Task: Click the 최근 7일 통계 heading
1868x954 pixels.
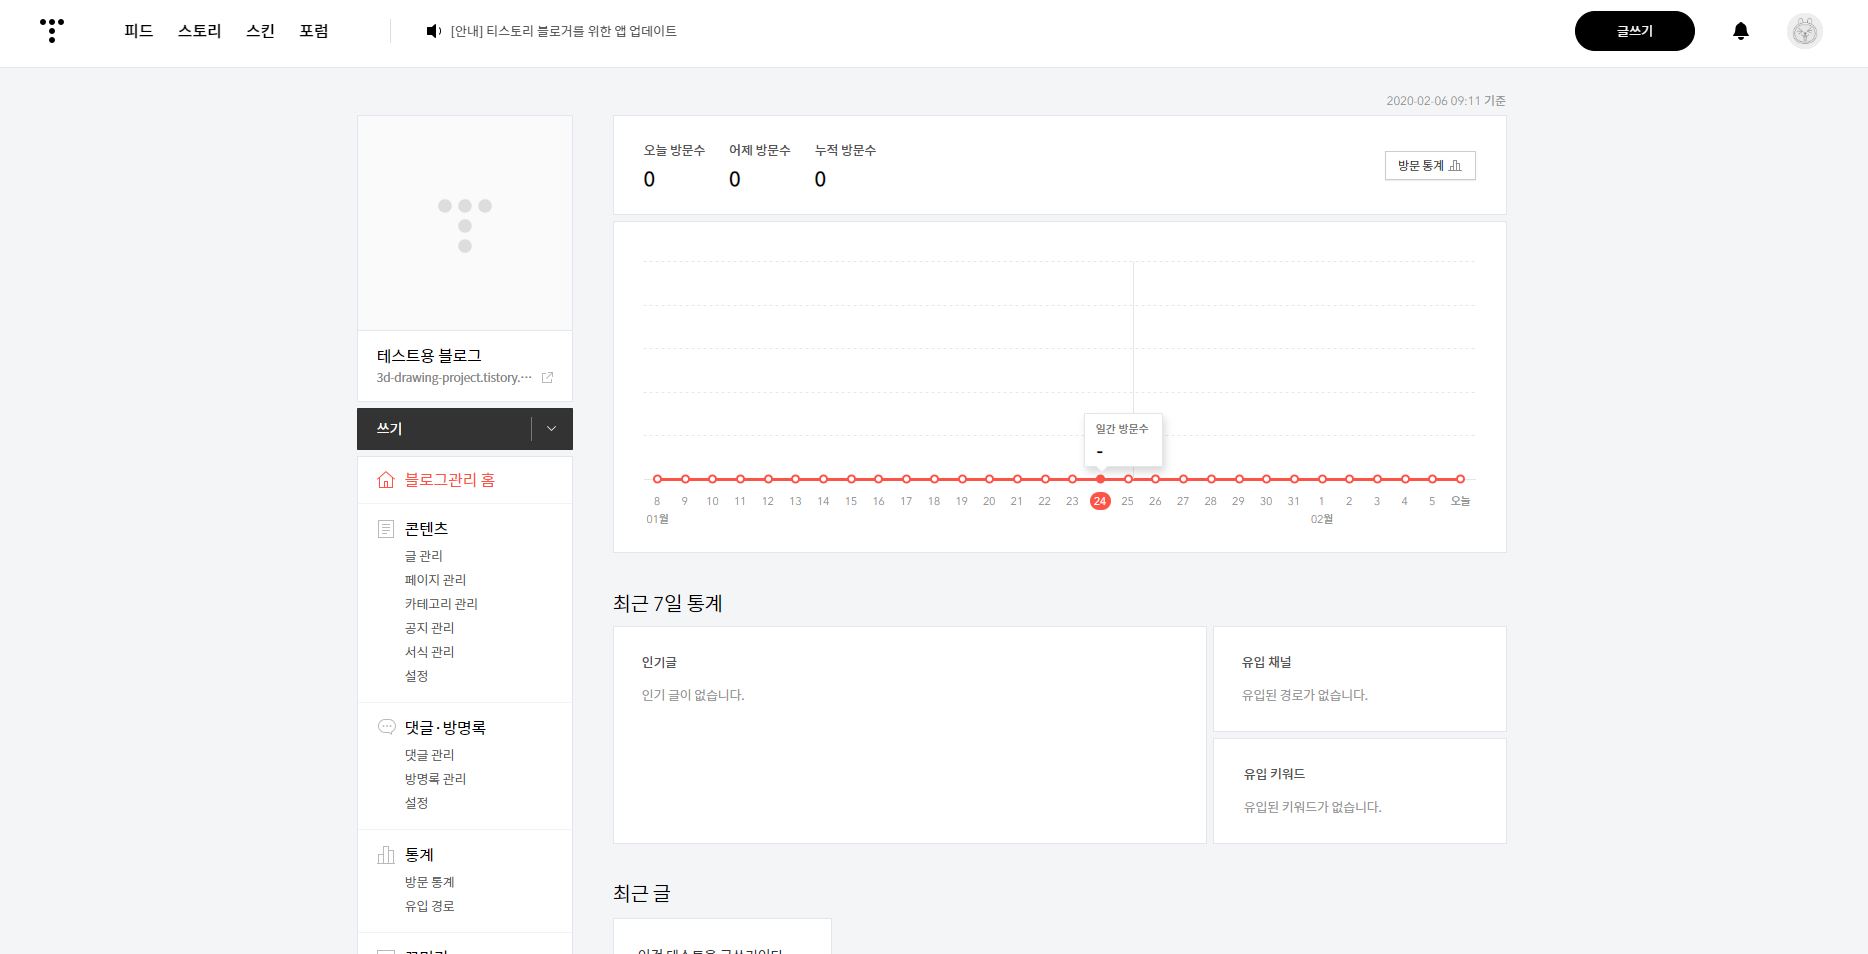Action: pos(668,604)
